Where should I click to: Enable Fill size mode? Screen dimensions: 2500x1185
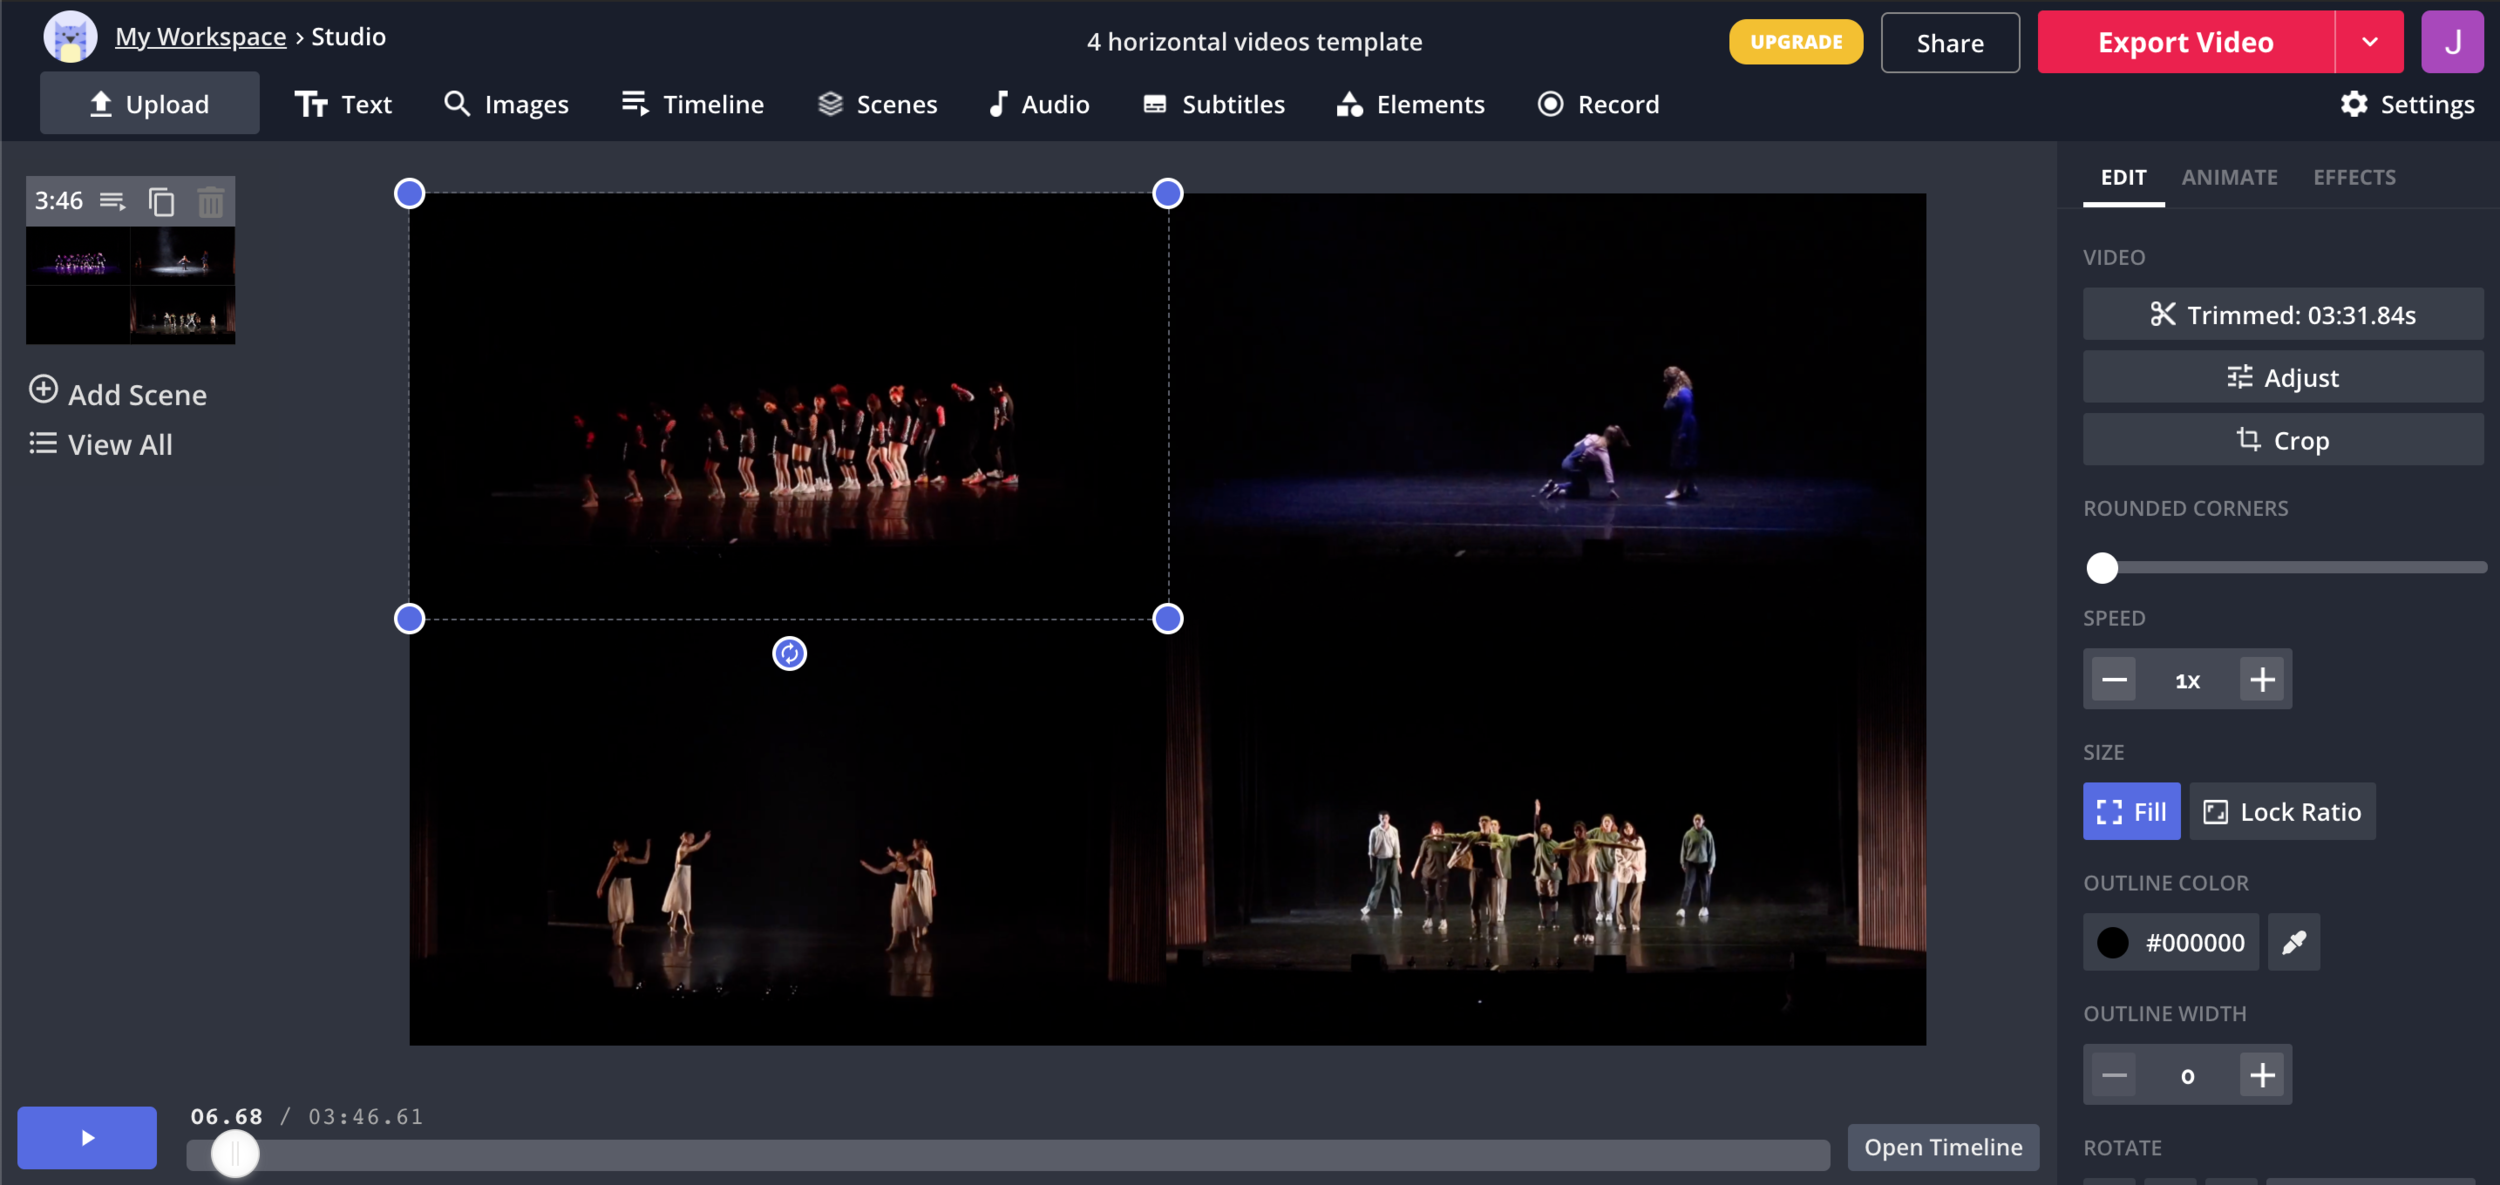2131,811
